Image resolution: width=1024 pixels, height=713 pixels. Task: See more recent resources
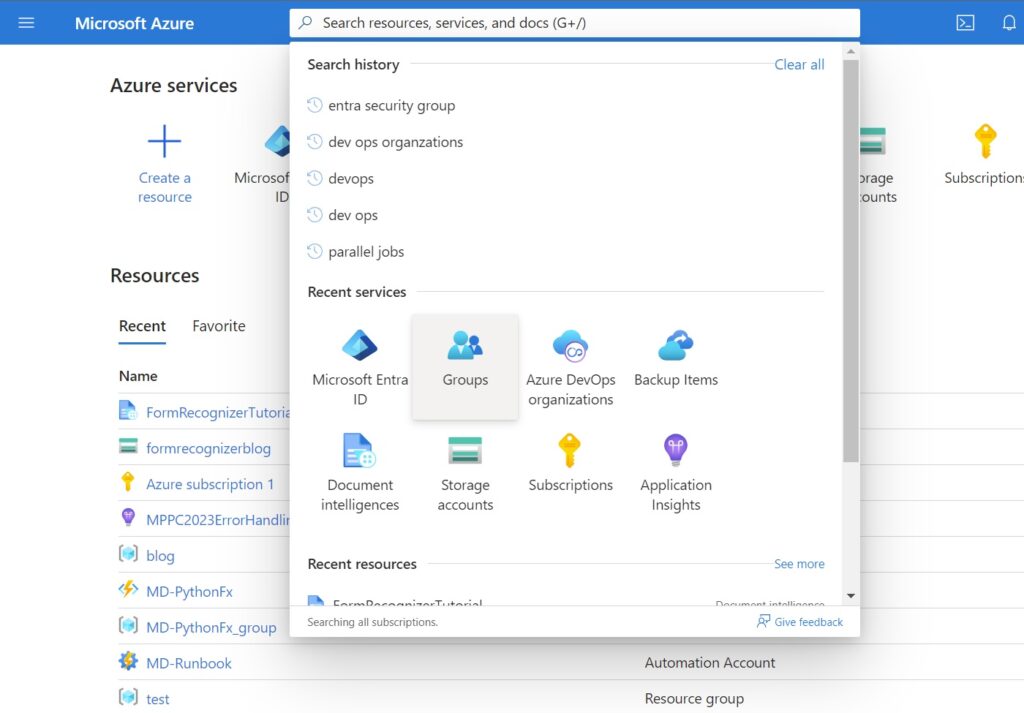coord(799,563)
